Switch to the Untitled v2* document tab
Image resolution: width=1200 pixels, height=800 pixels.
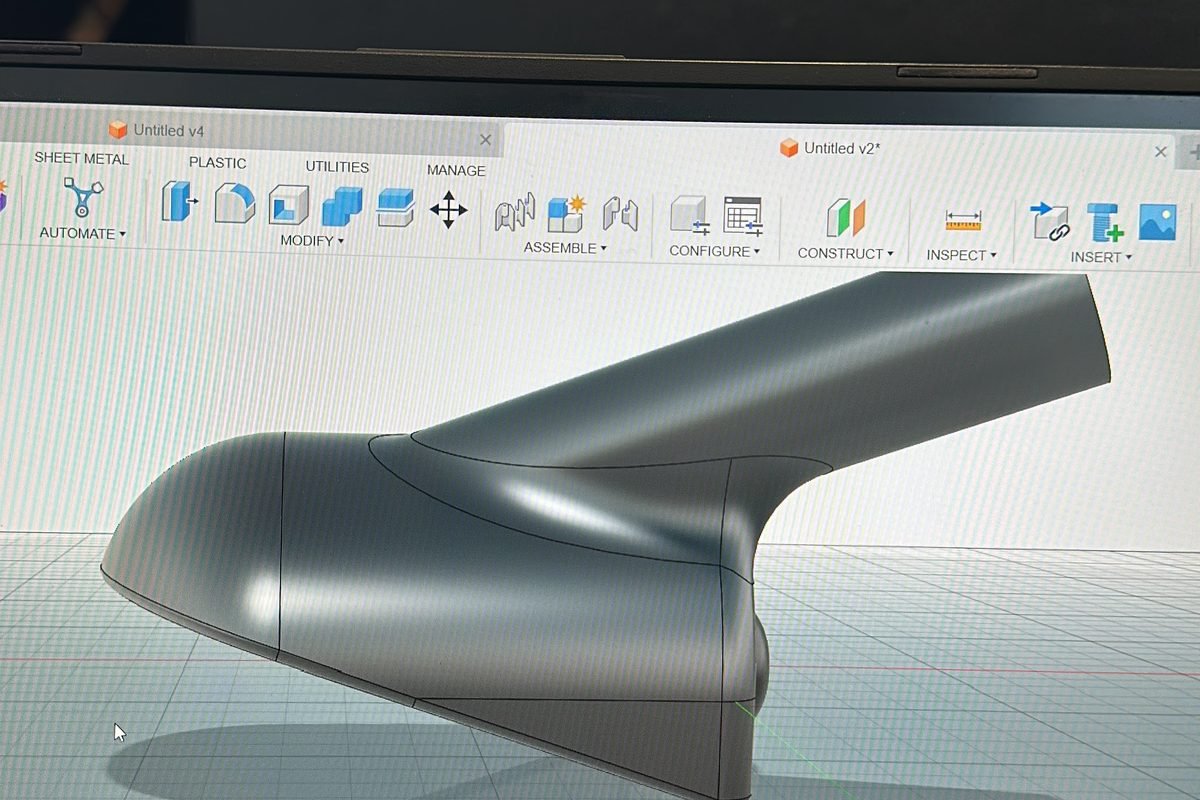(x=841, y=148)
